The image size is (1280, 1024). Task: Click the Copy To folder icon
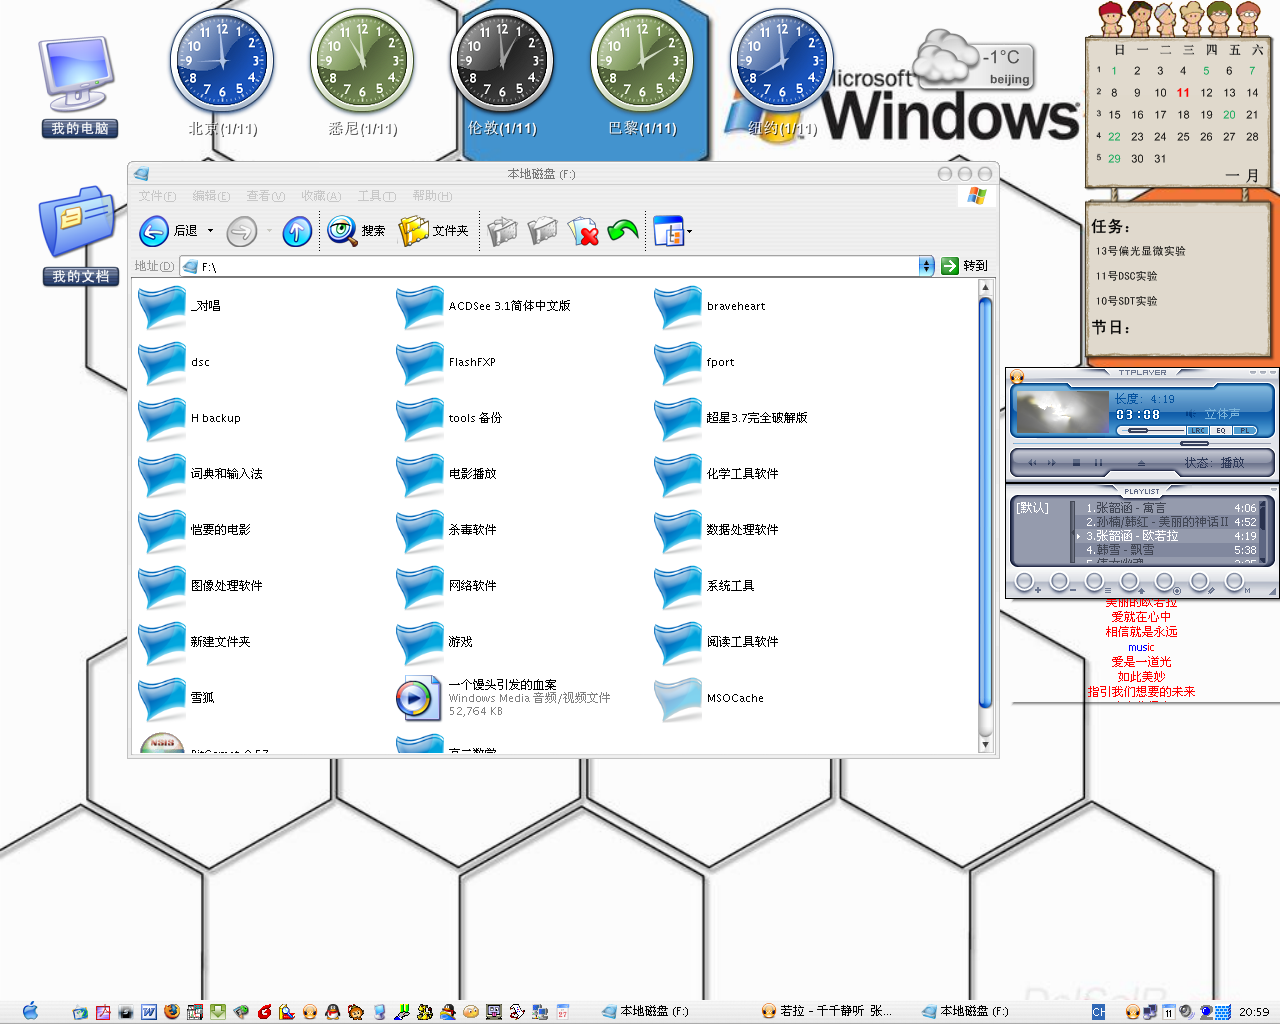(x=542, y=232)
